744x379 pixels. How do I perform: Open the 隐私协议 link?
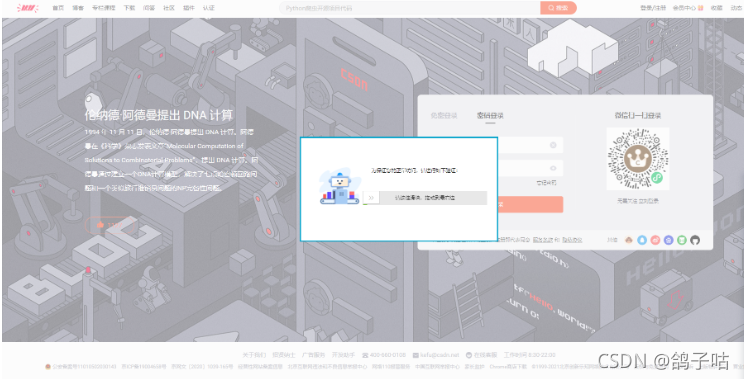572,240
